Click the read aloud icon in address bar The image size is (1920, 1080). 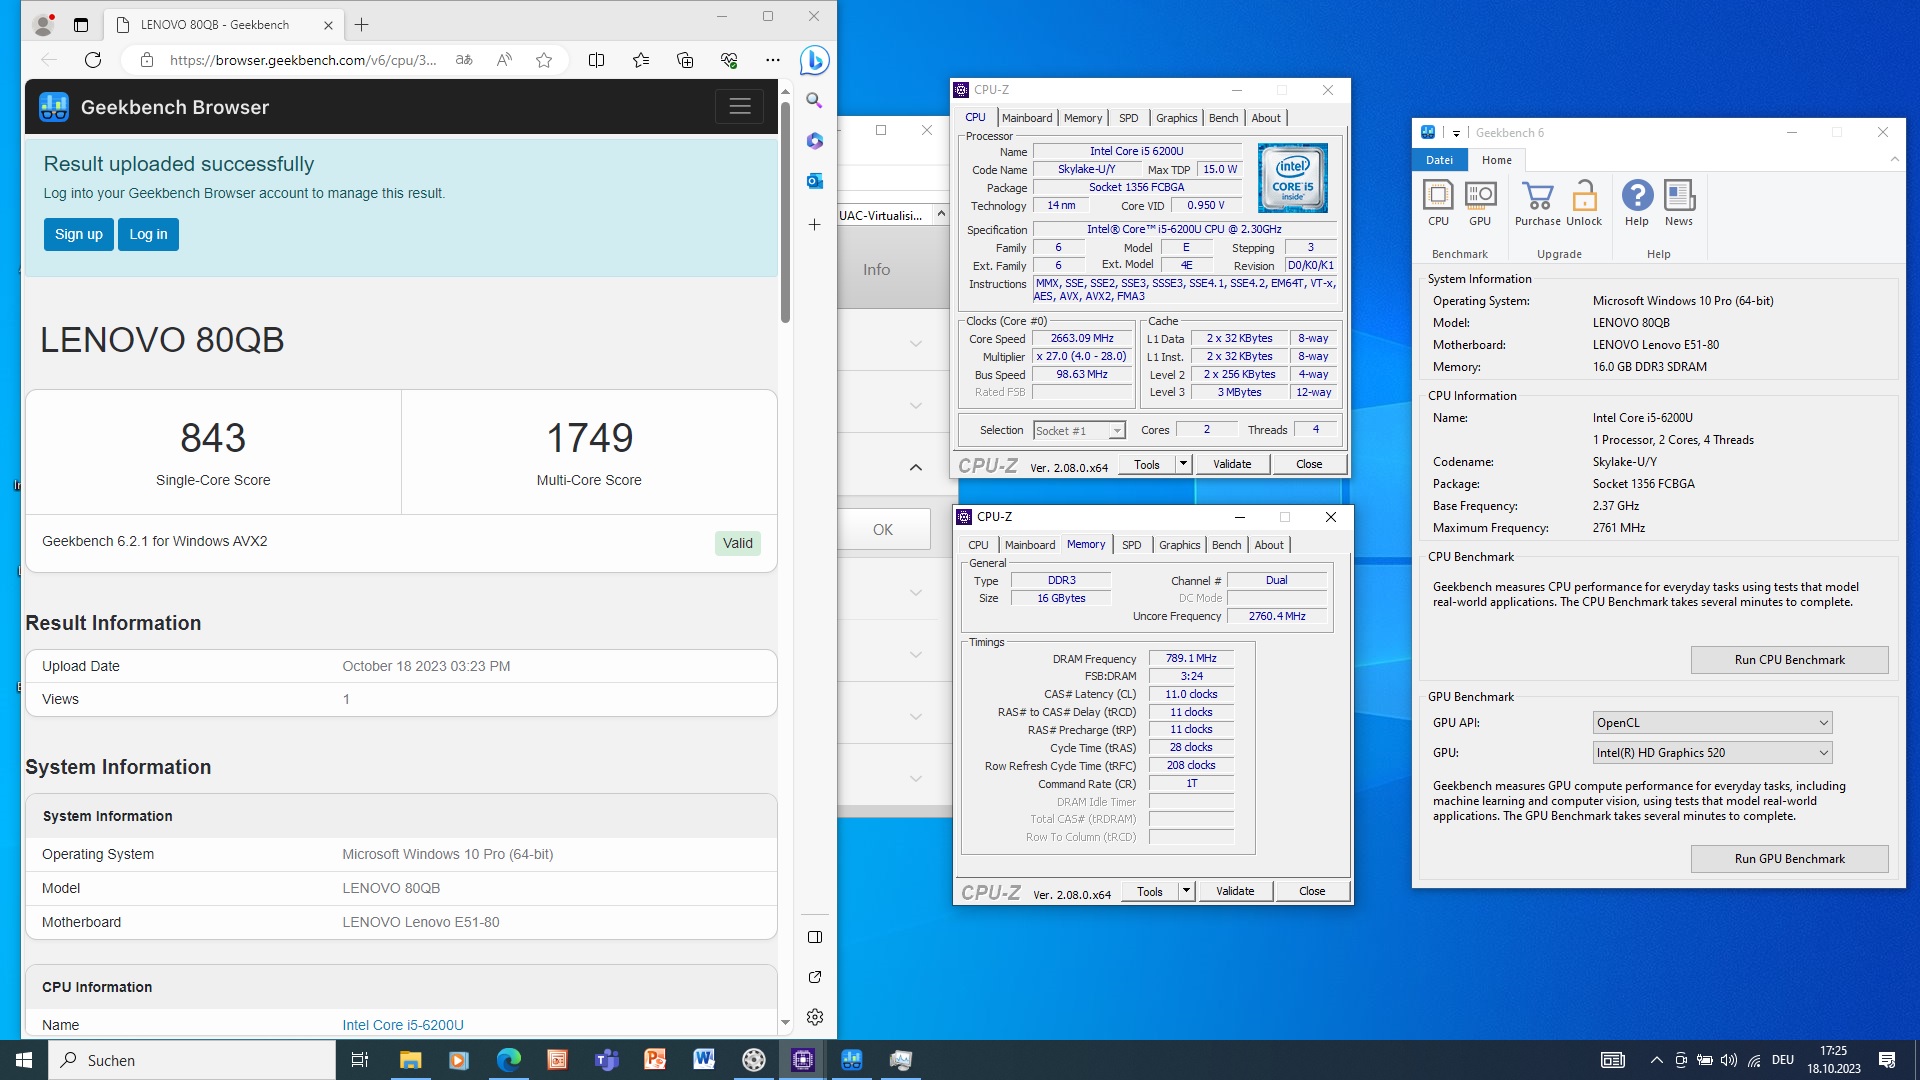point(504,60)
